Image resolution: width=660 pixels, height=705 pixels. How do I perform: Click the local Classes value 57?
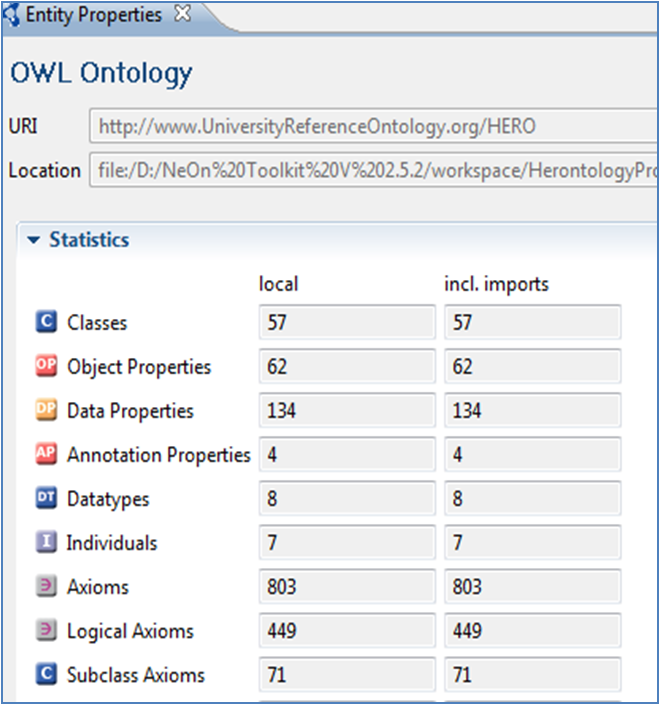point(347,322)
